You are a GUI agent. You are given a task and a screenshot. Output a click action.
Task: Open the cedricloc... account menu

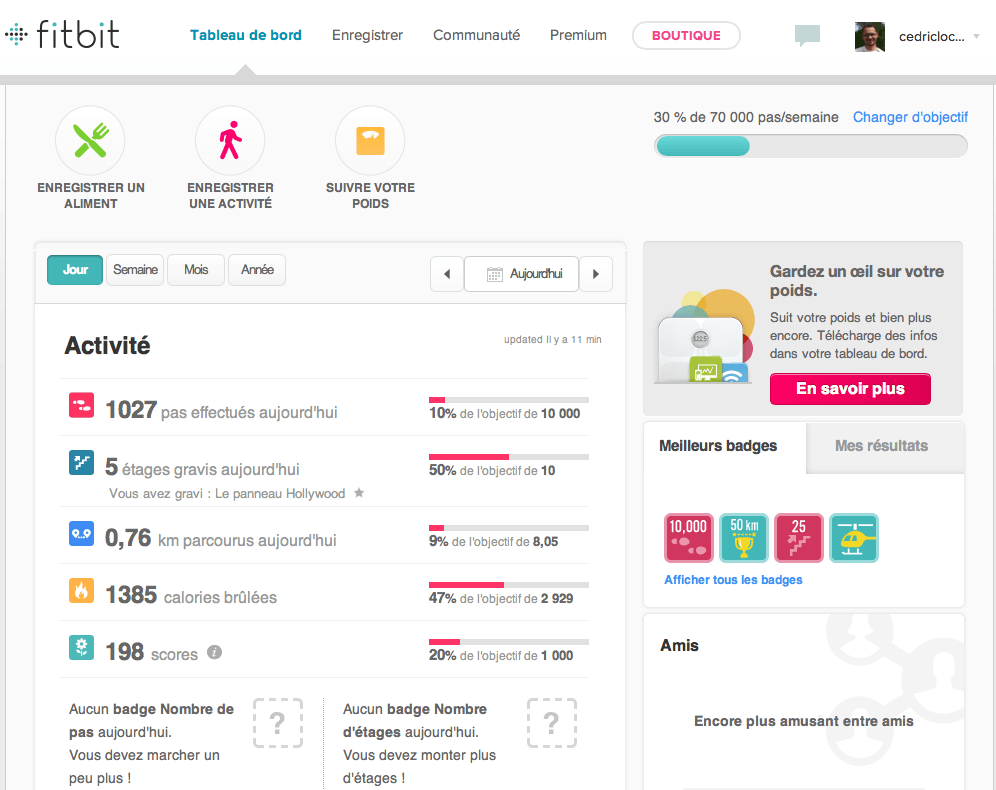[931, 37]
